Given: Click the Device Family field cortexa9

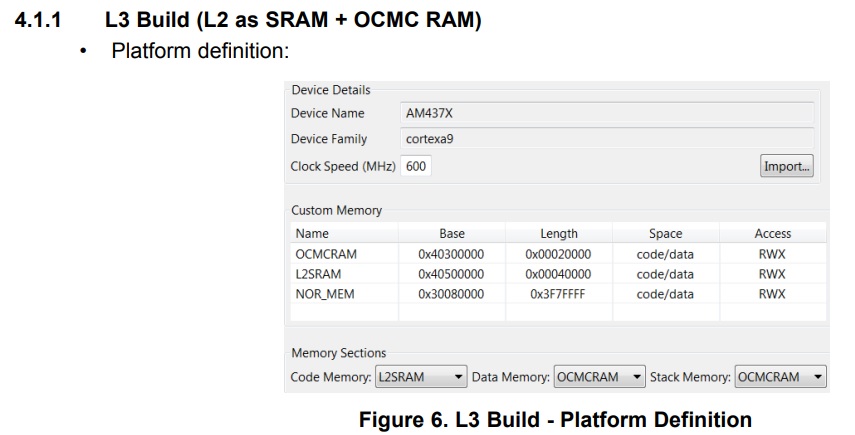Looking at the screenshot, I should [606, 139].
